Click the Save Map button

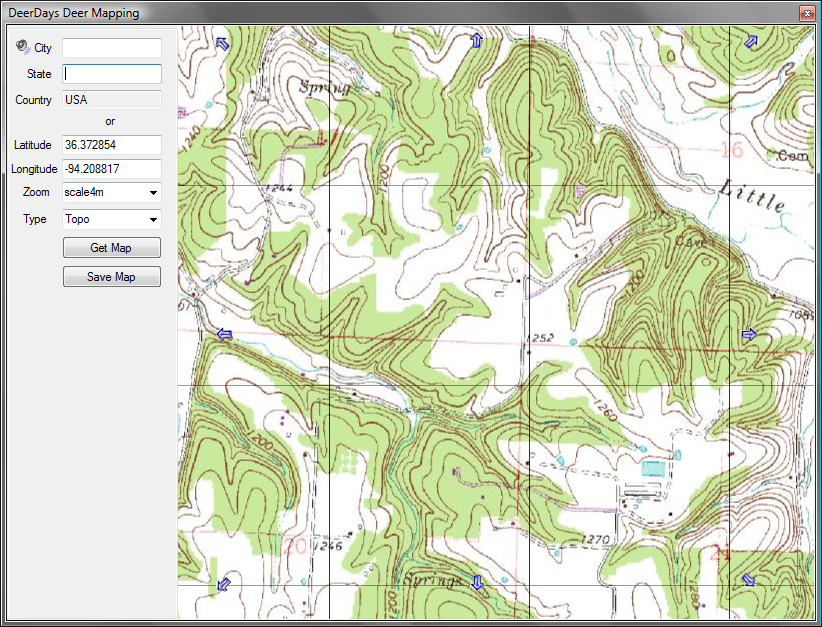click(111, 277)
